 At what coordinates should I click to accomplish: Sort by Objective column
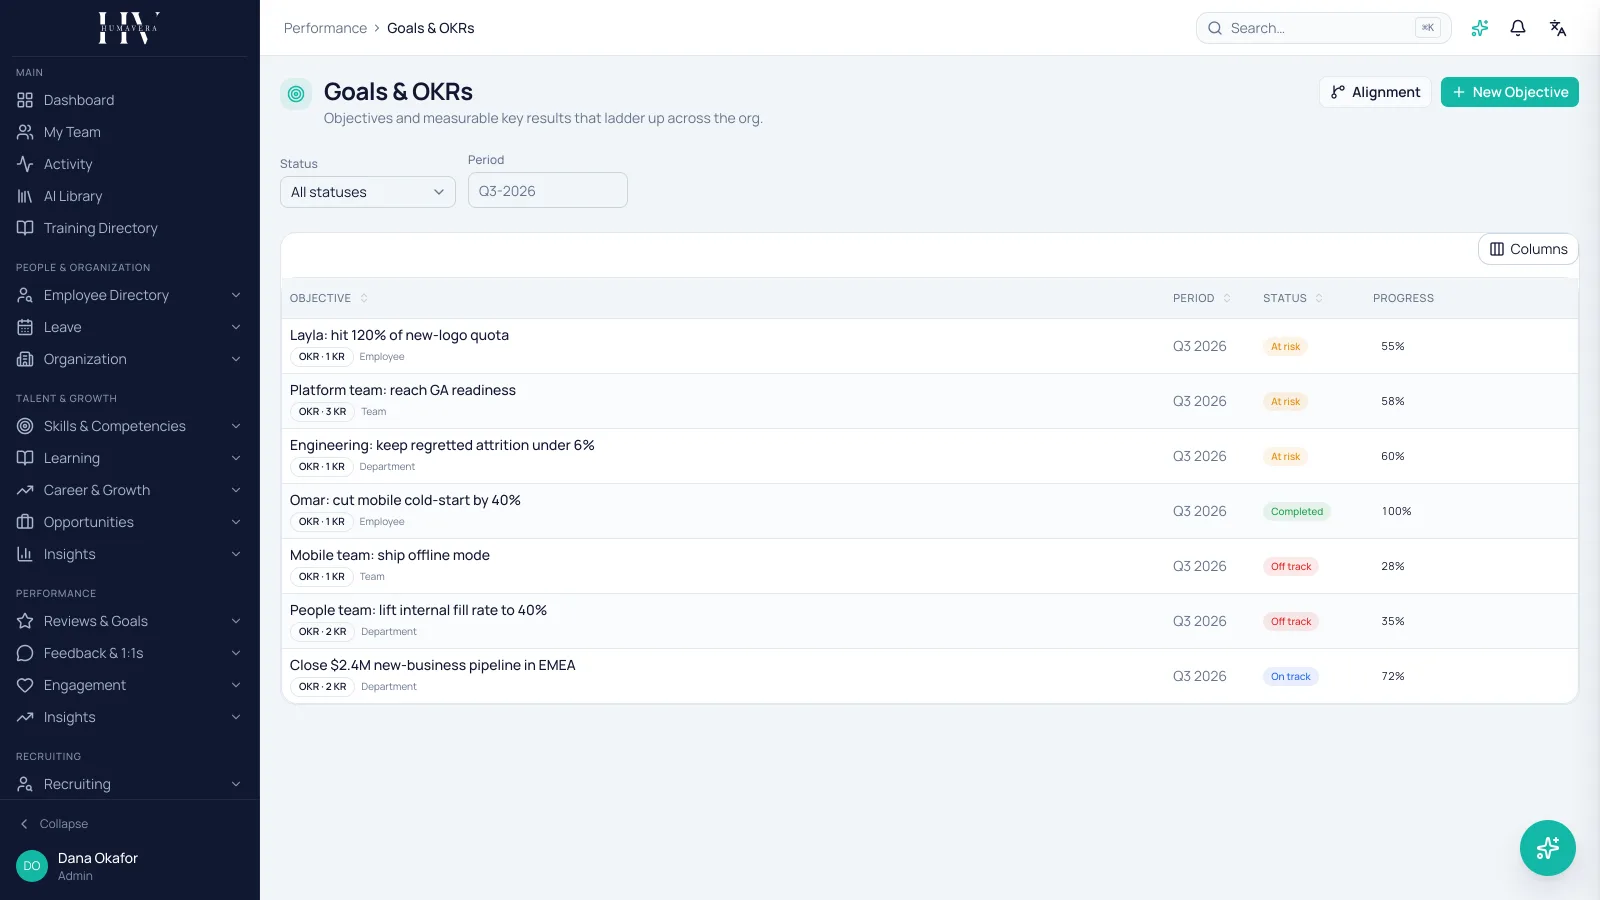click(329, 298)
